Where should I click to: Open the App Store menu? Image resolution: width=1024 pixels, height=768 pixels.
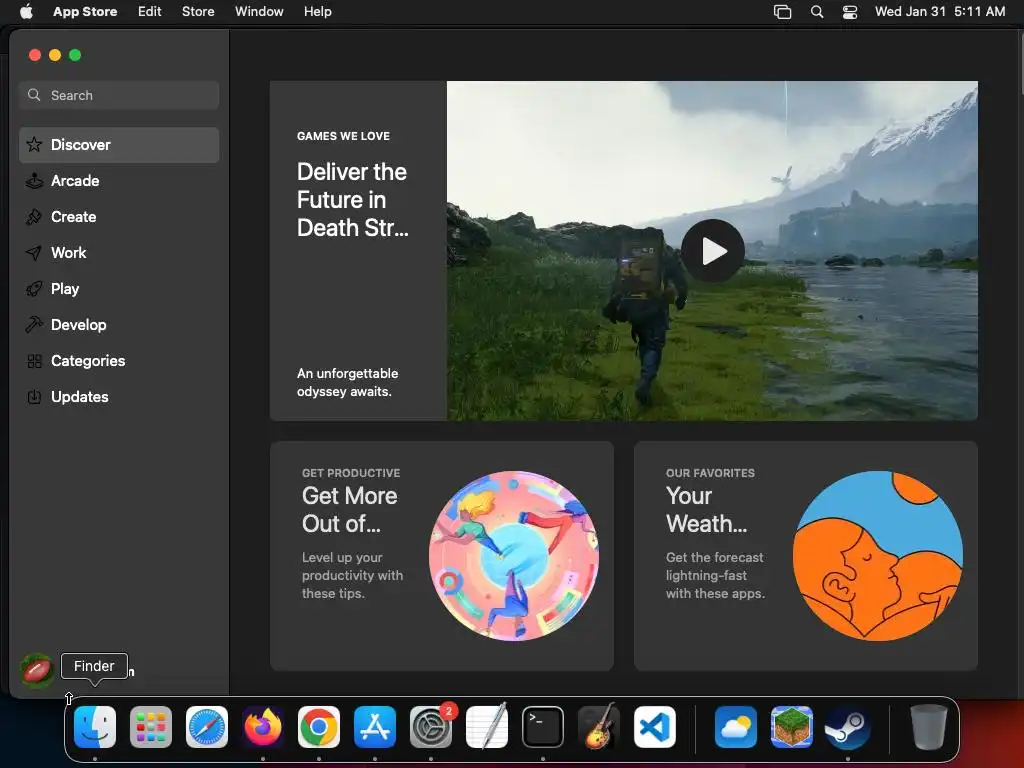tap(85, 11)
